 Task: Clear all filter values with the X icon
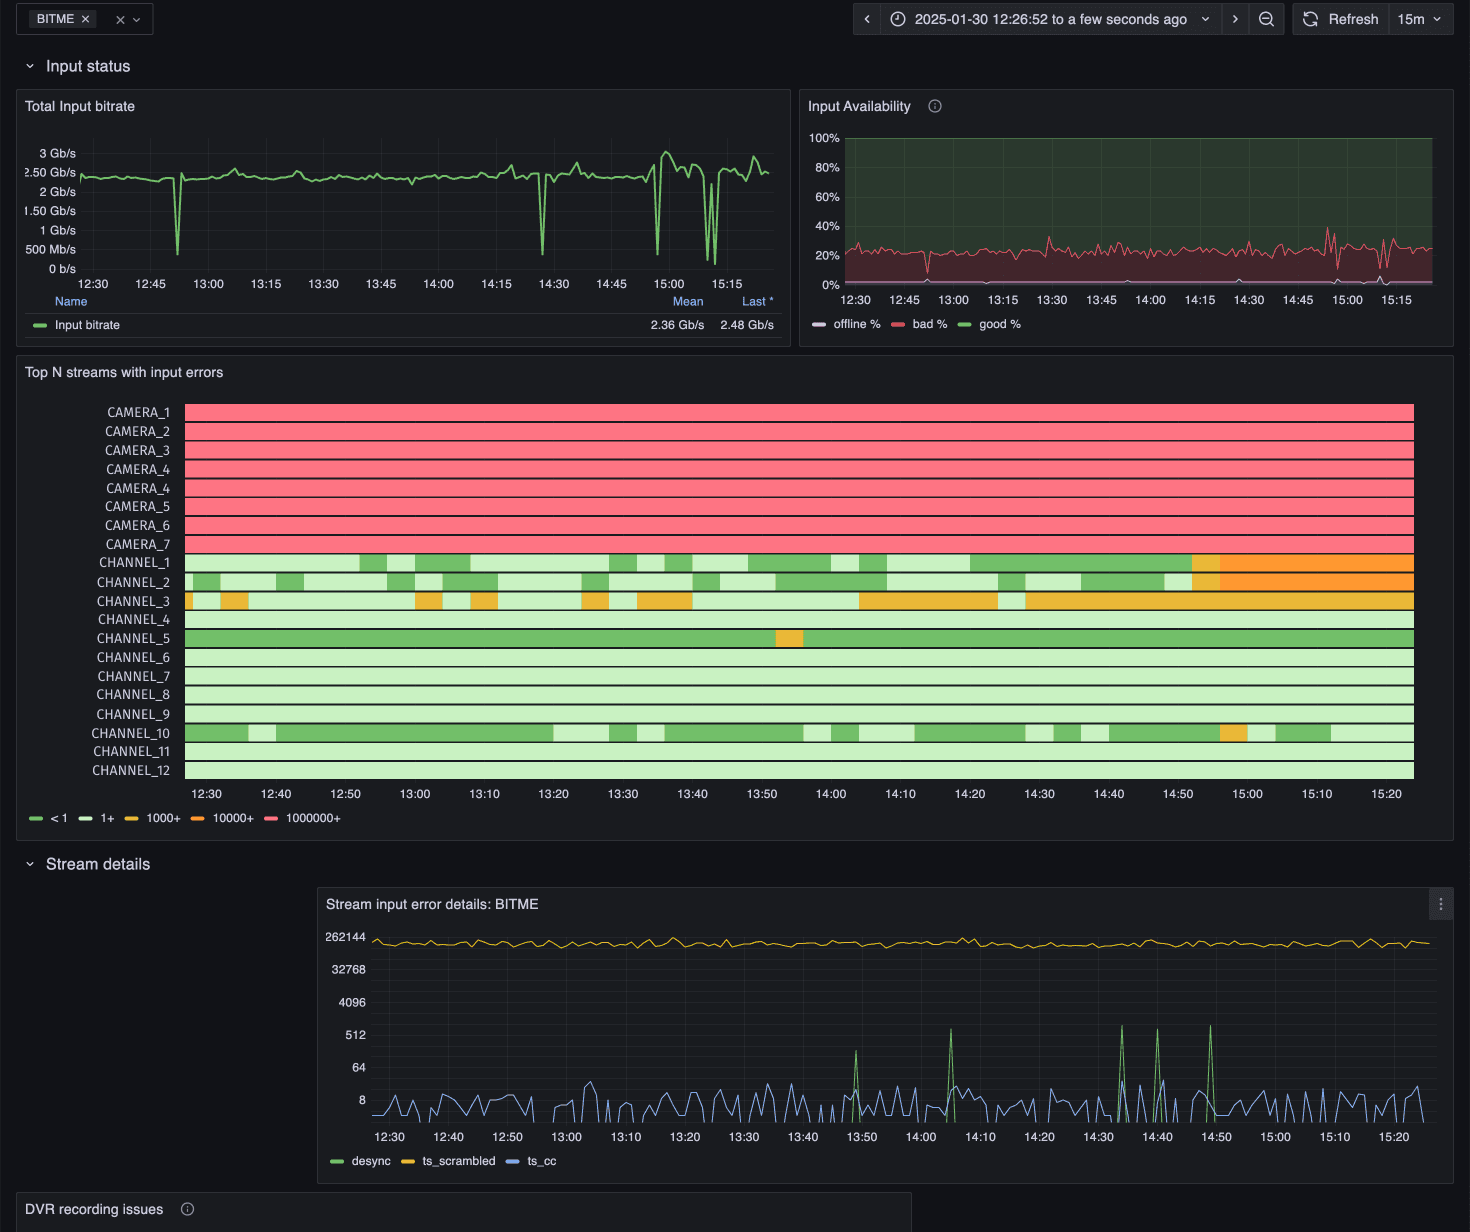(x=119, y=19)
